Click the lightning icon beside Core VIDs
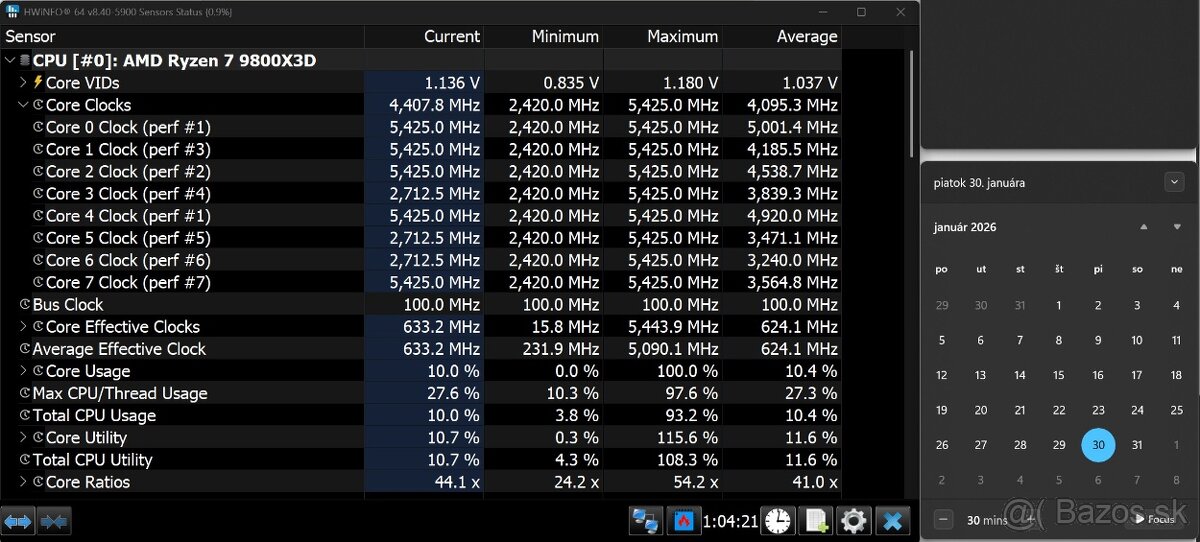Image resolution: width=1200 pixels, height=542 pixels. (x=38, y=83)
